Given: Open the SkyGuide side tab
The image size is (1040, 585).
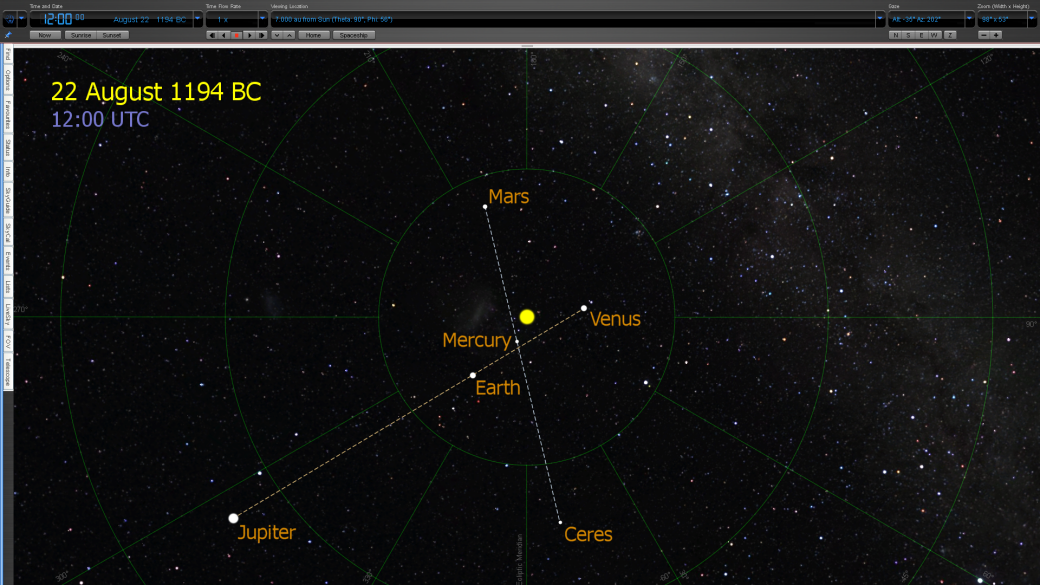Looking at the screenshot, I should pyautogui.click(x=8, y=200).
